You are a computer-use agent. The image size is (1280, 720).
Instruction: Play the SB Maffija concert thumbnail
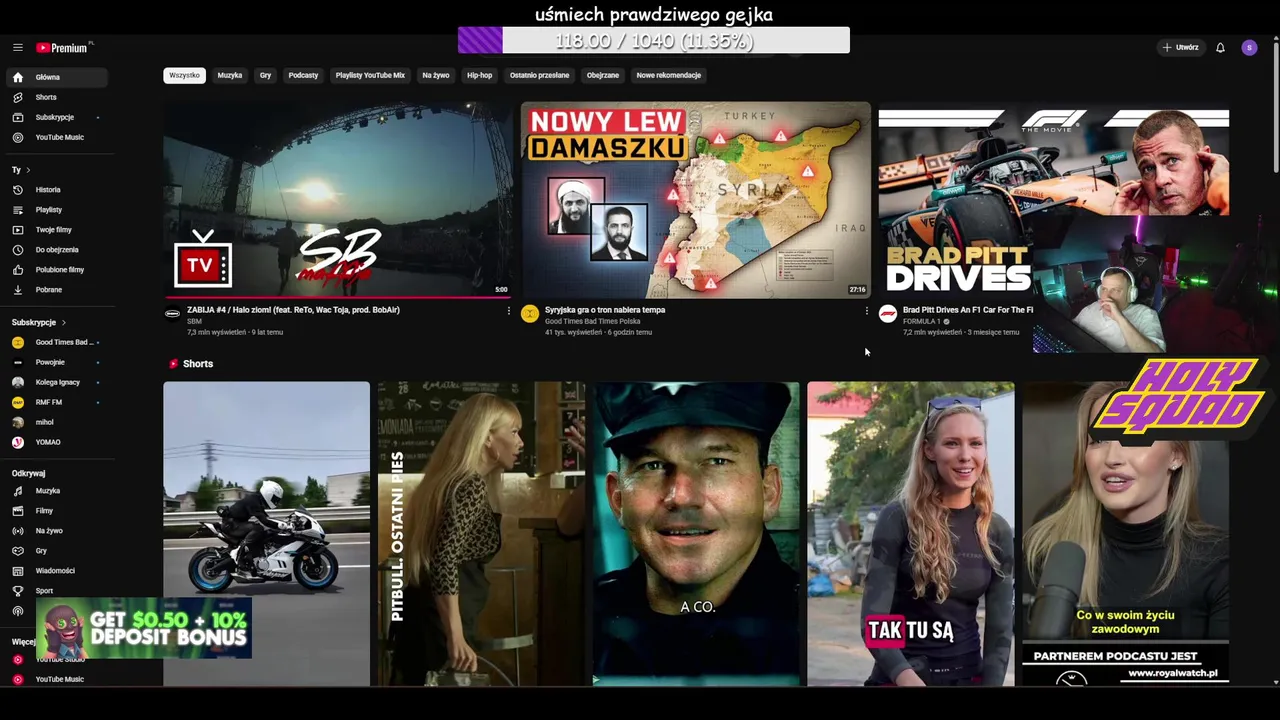click(338, 199)
